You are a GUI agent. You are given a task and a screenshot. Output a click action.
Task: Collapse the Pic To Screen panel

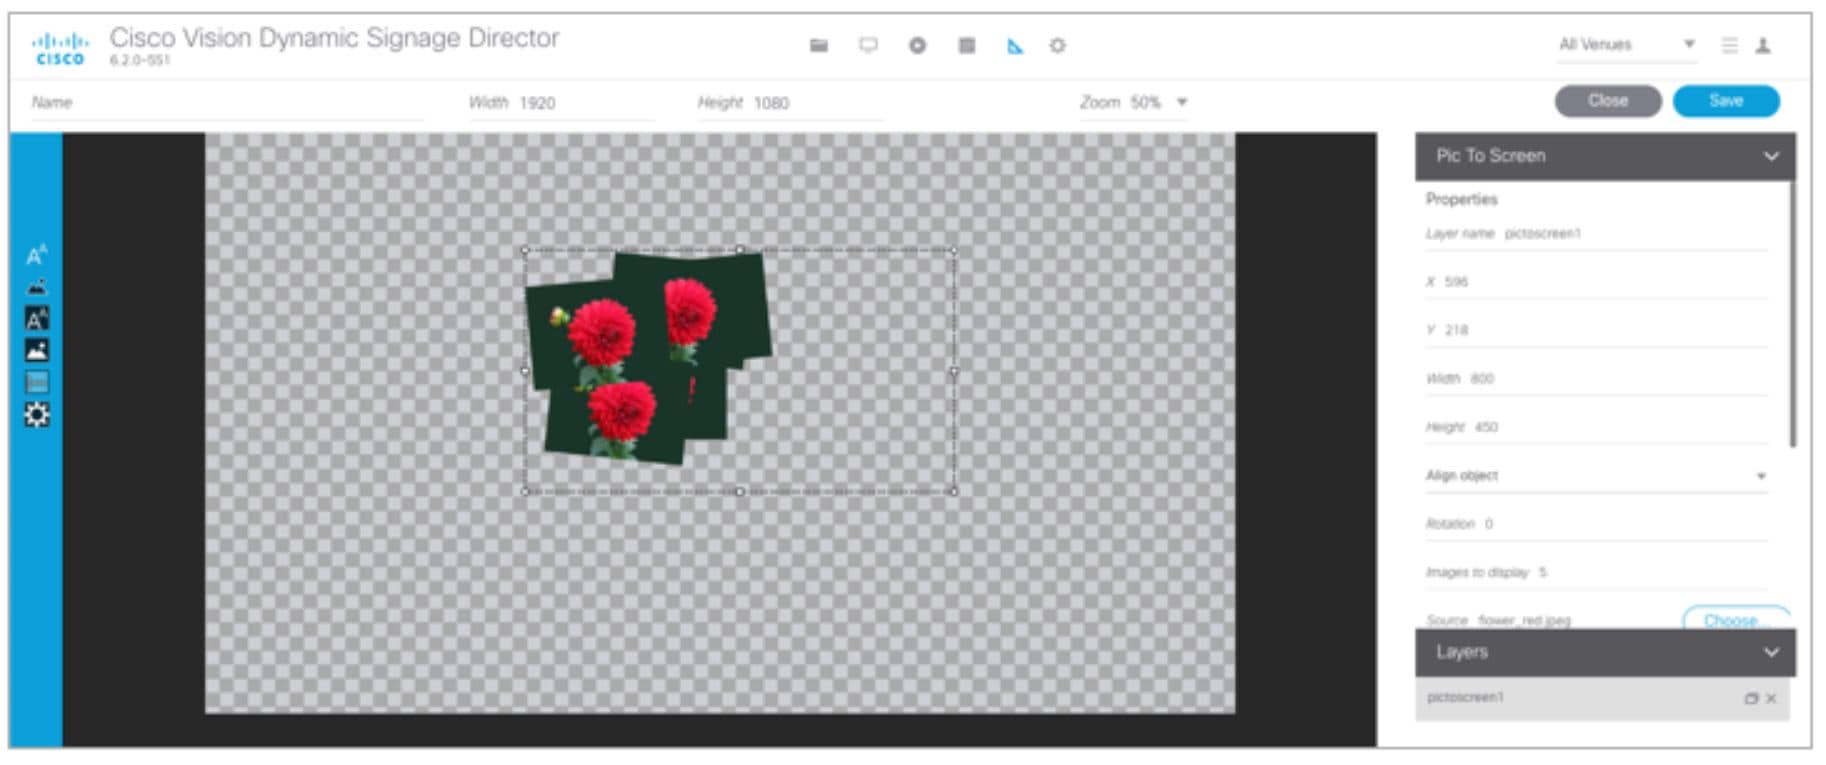coord(1771,156)
